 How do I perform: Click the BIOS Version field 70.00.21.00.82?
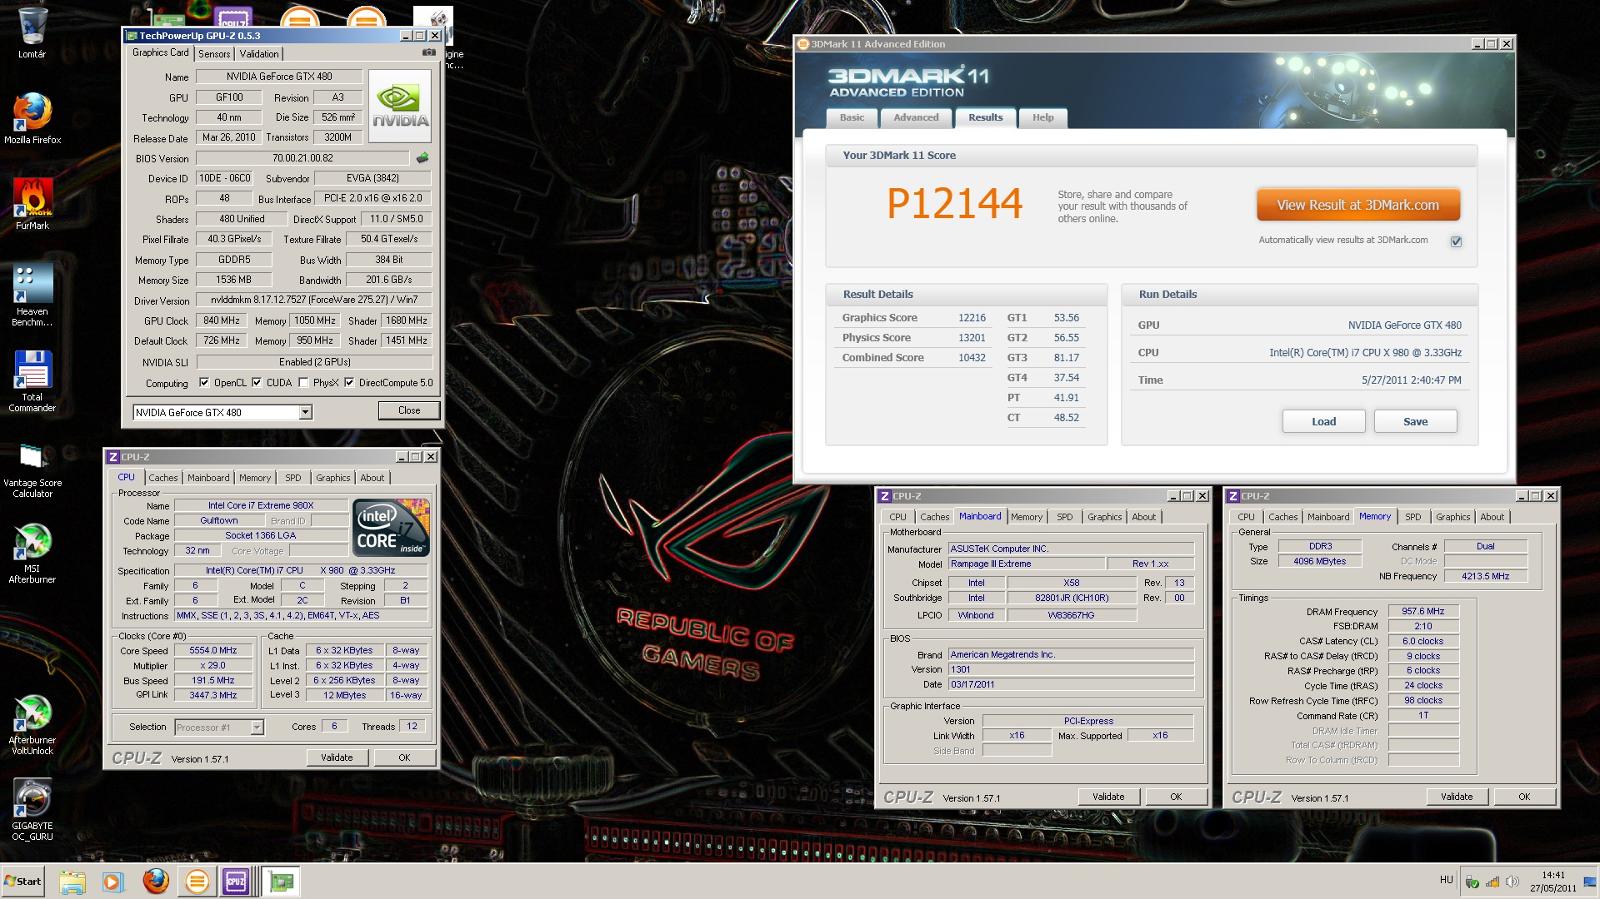[x=302, y=158]
